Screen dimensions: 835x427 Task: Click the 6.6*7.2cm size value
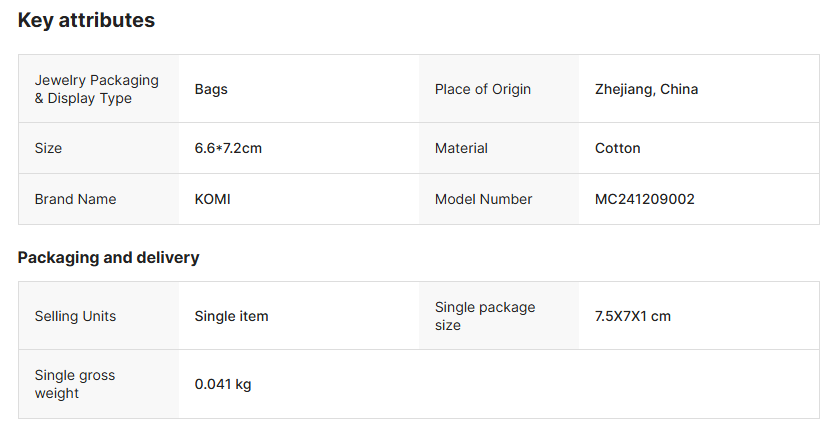coord(228,148)
